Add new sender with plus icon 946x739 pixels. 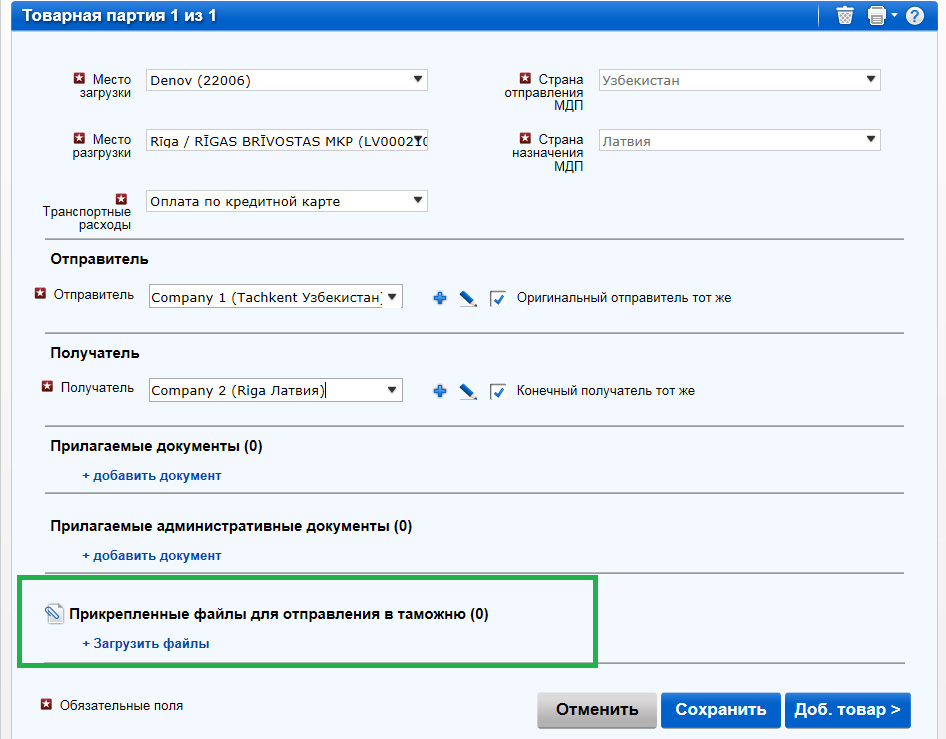click(x=439, y=298)
